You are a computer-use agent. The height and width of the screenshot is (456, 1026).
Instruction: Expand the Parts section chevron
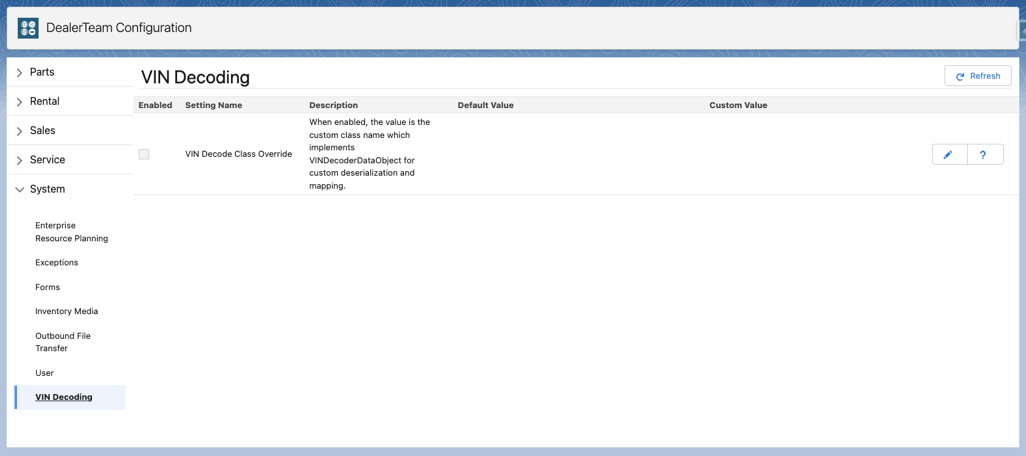[20, 72]
